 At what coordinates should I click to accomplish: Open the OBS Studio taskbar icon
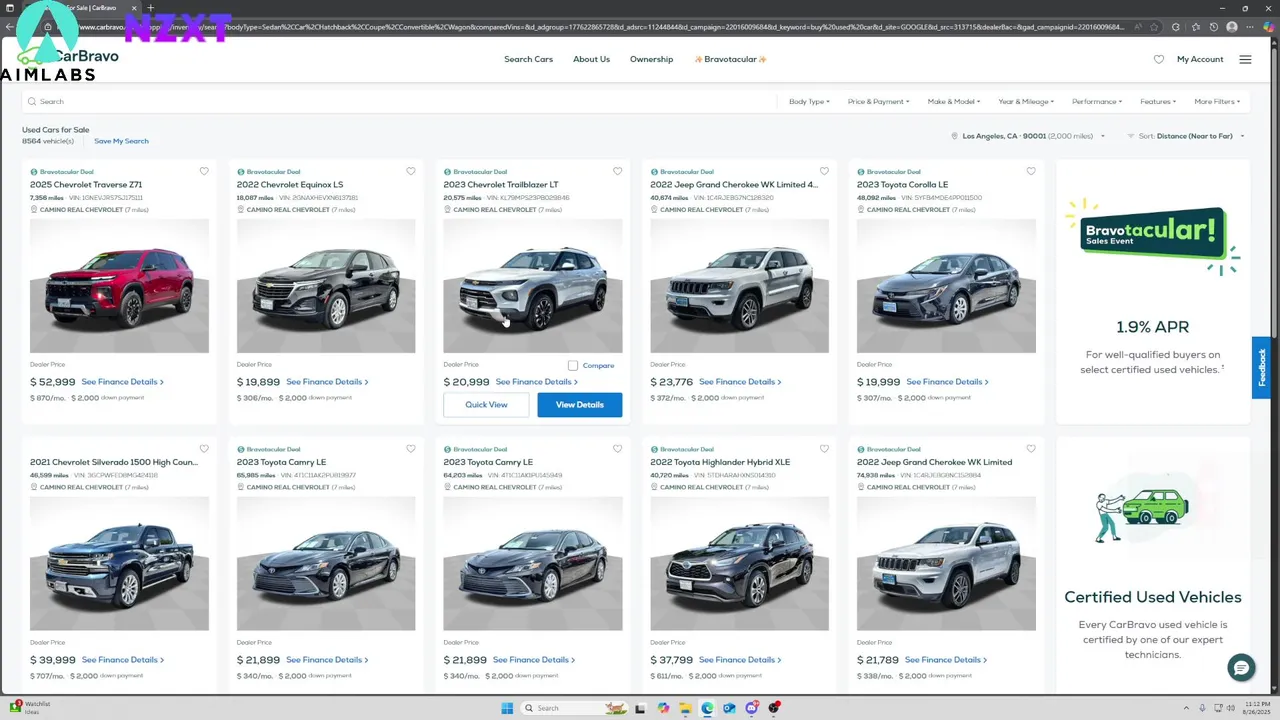773,708
